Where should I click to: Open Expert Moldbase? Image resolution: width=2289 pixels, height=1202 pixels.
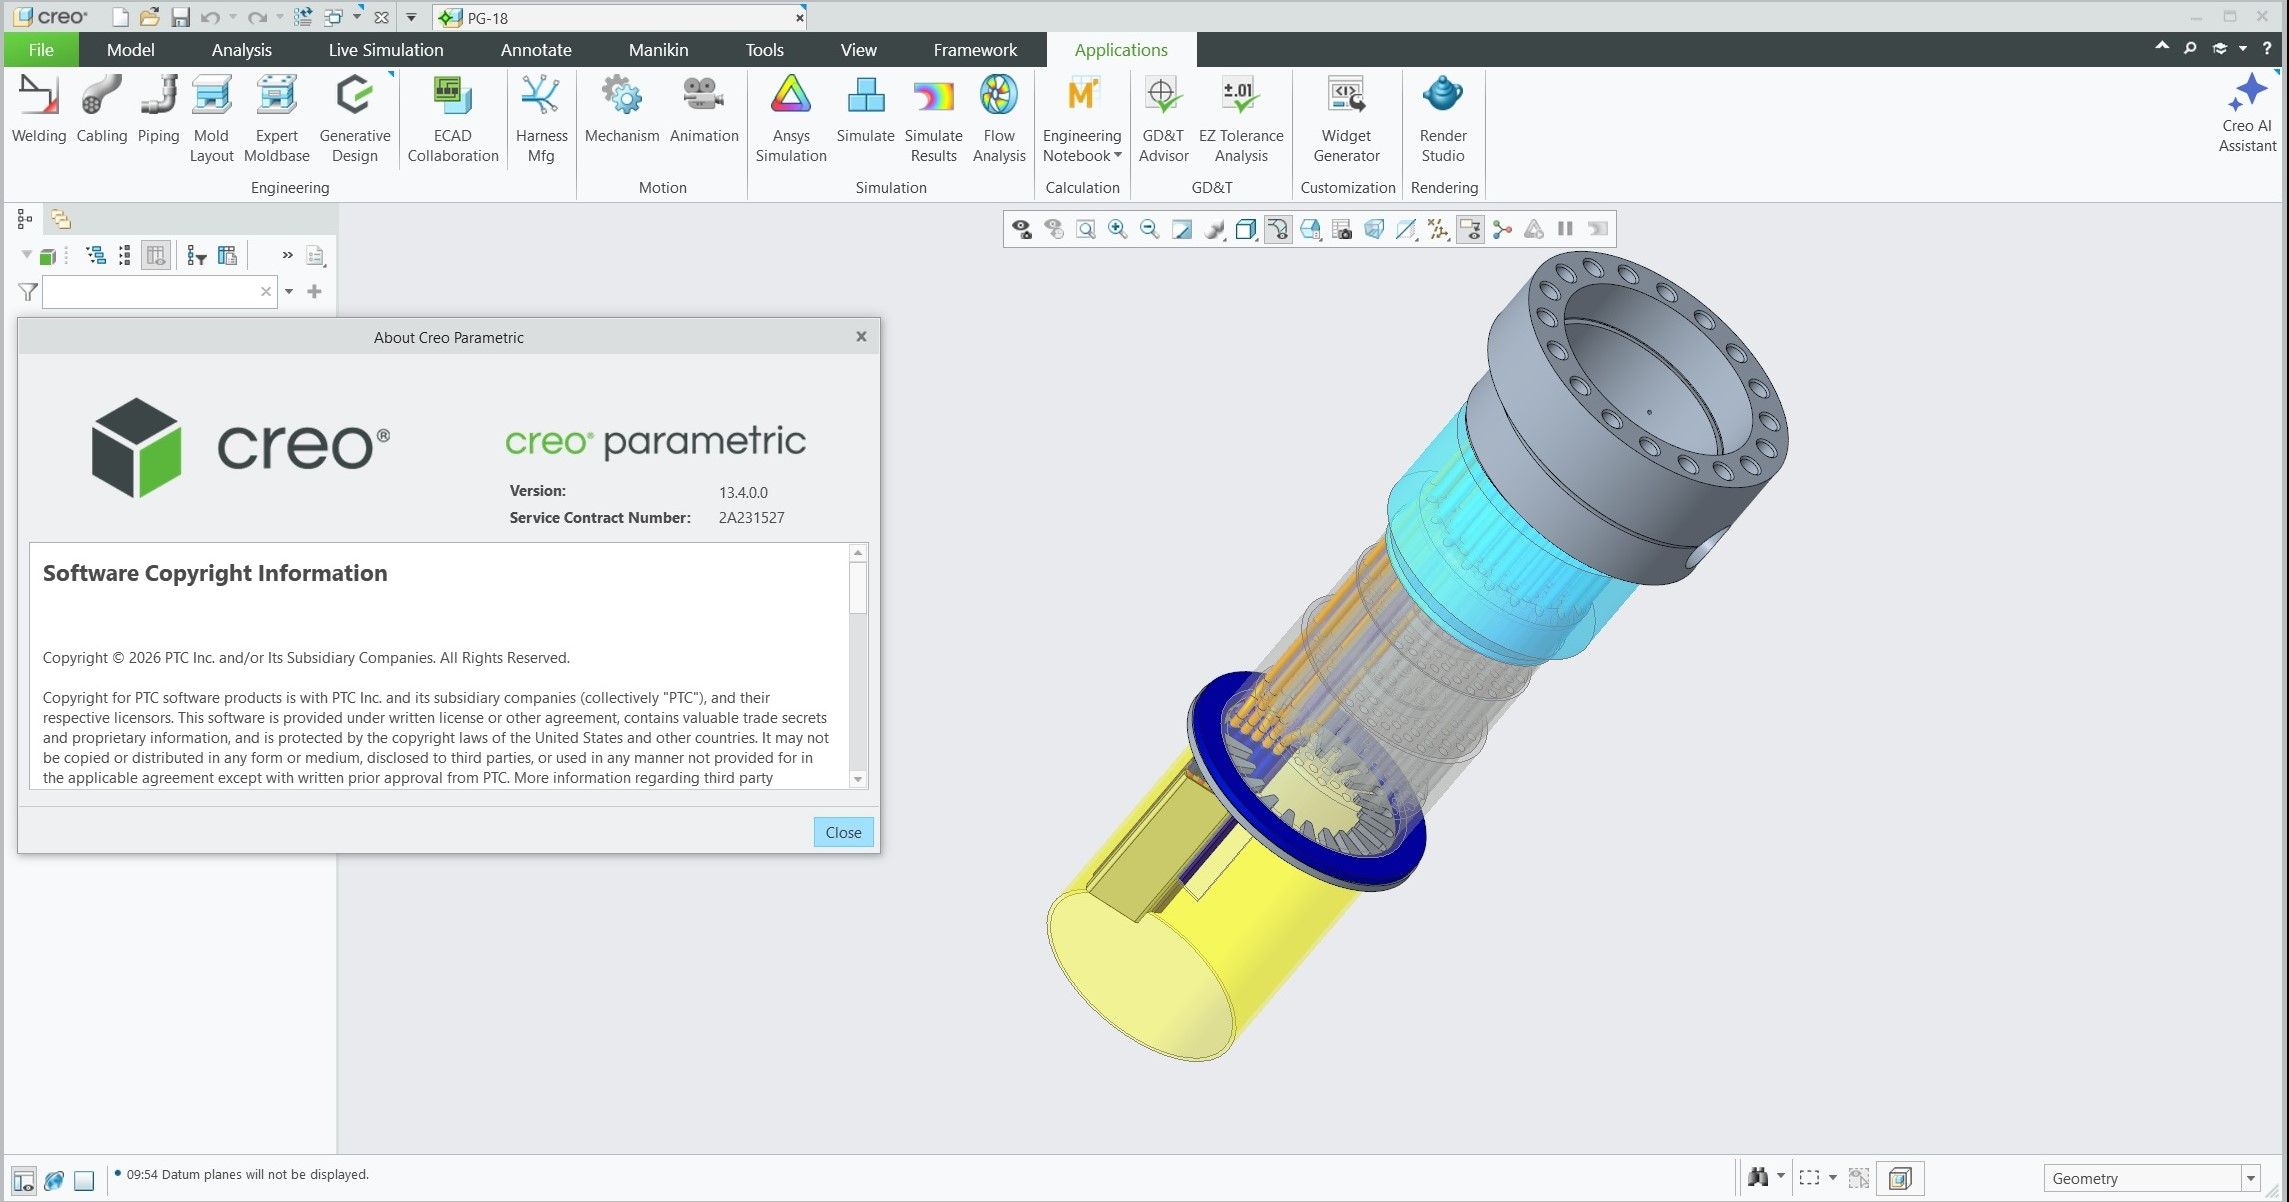click(x=277, y=120)
